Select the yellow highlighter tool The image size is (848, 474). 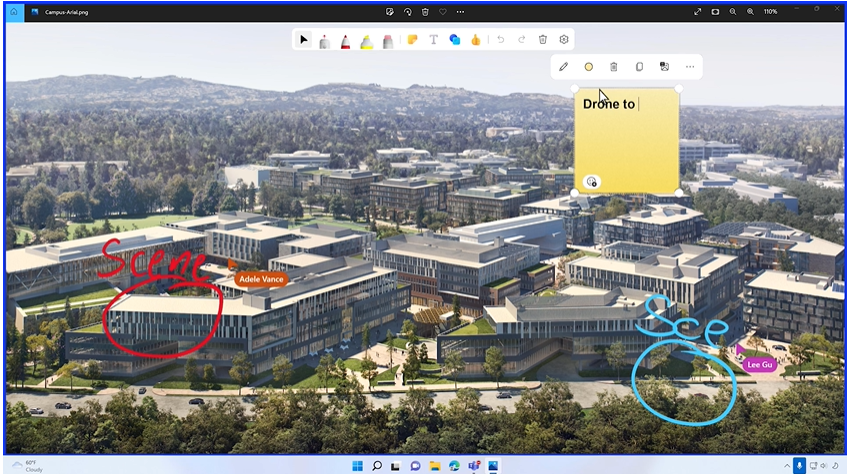pos(366,40)
